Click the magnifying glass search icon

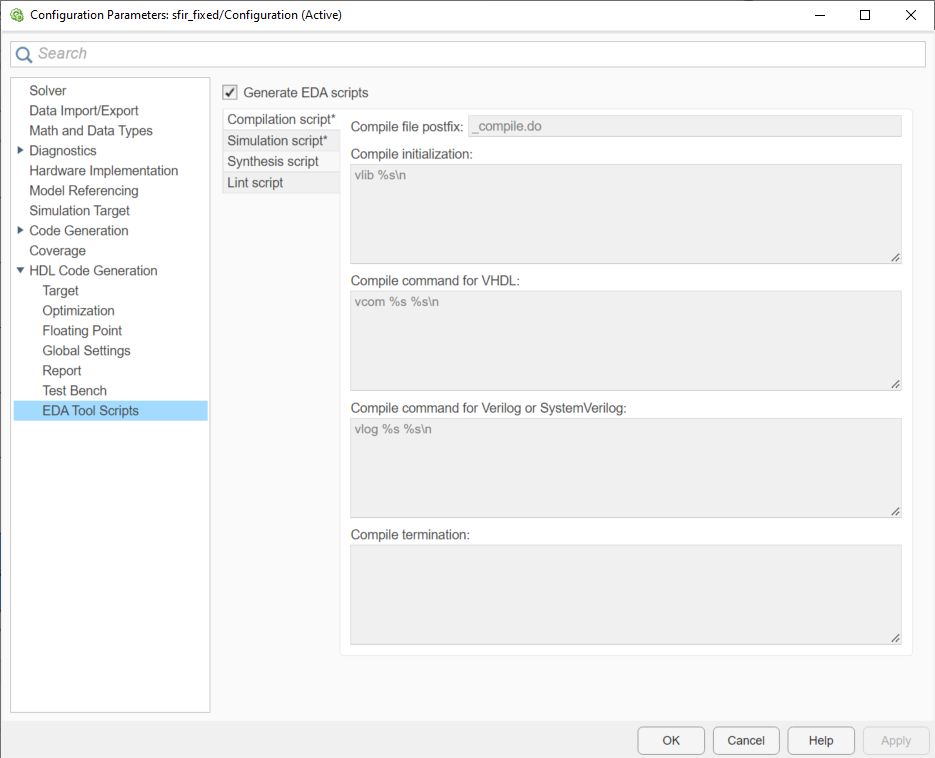click(24, 54)
